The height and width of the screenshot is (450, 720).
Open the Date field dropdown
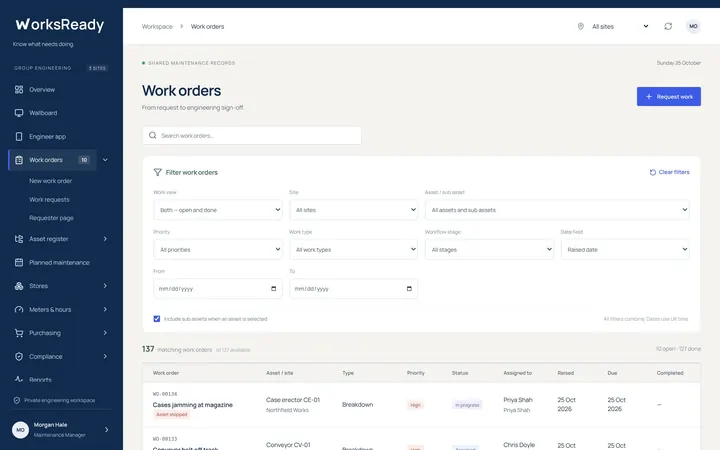click(625, 249)
